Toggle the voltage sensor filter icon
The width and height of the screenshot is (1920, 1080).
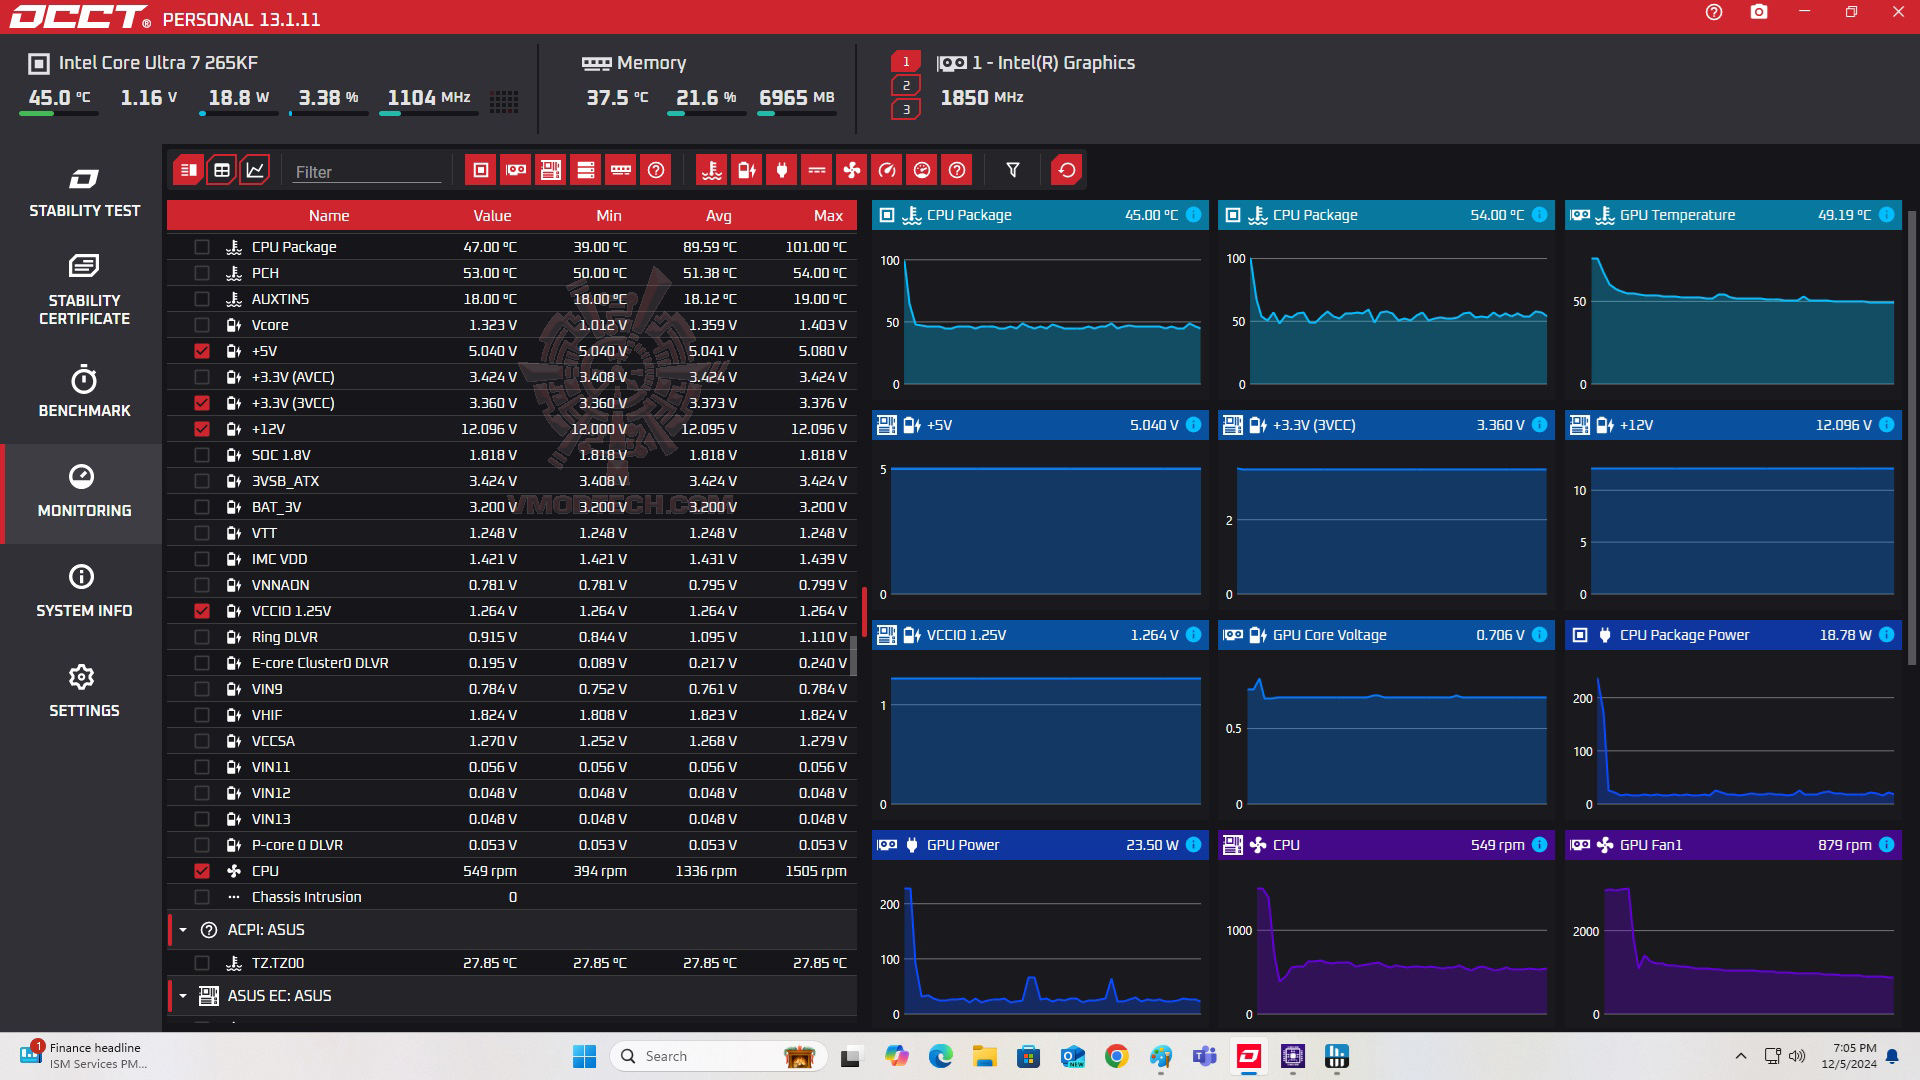pyautogui.click(x=747, y=170)
